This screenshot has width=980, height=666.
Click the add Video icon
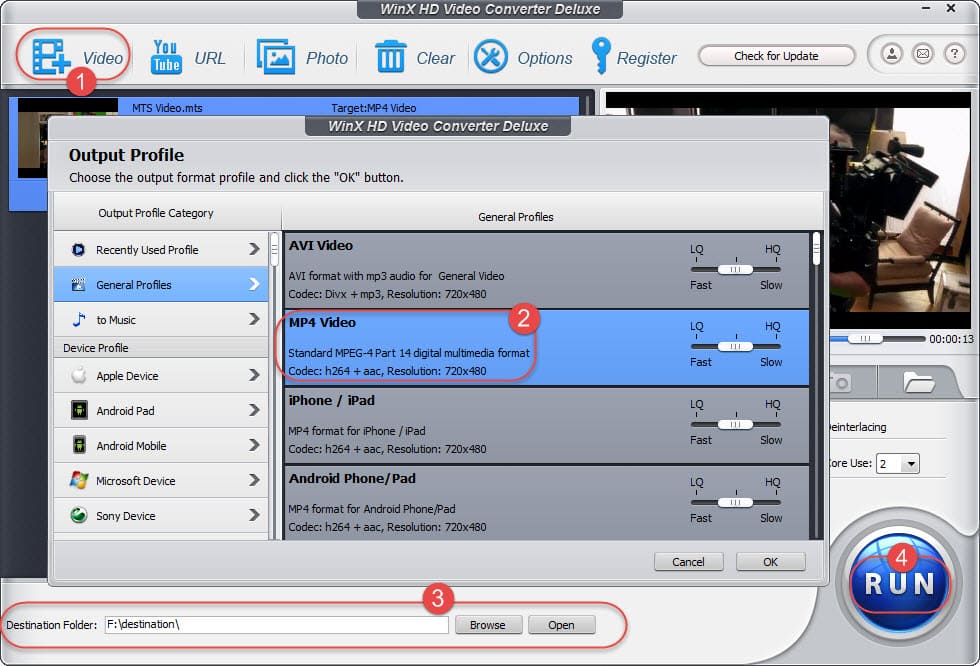pyautogui.click(x=51, y=57)
